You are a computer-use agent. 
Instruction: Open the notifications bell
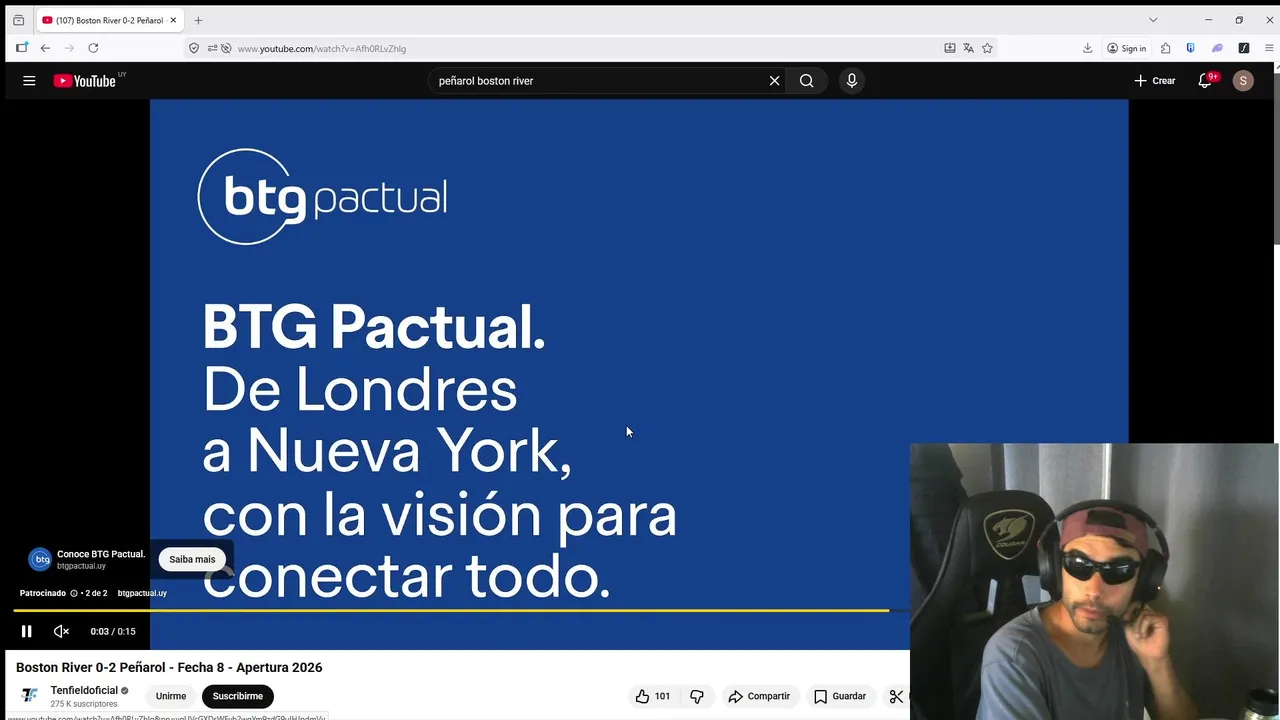tap(1205, 81)
